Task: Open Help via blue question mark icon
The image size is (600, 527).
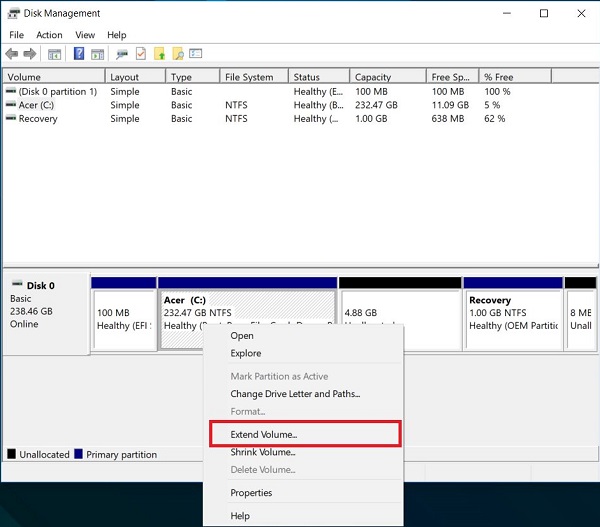Action: 79,54
